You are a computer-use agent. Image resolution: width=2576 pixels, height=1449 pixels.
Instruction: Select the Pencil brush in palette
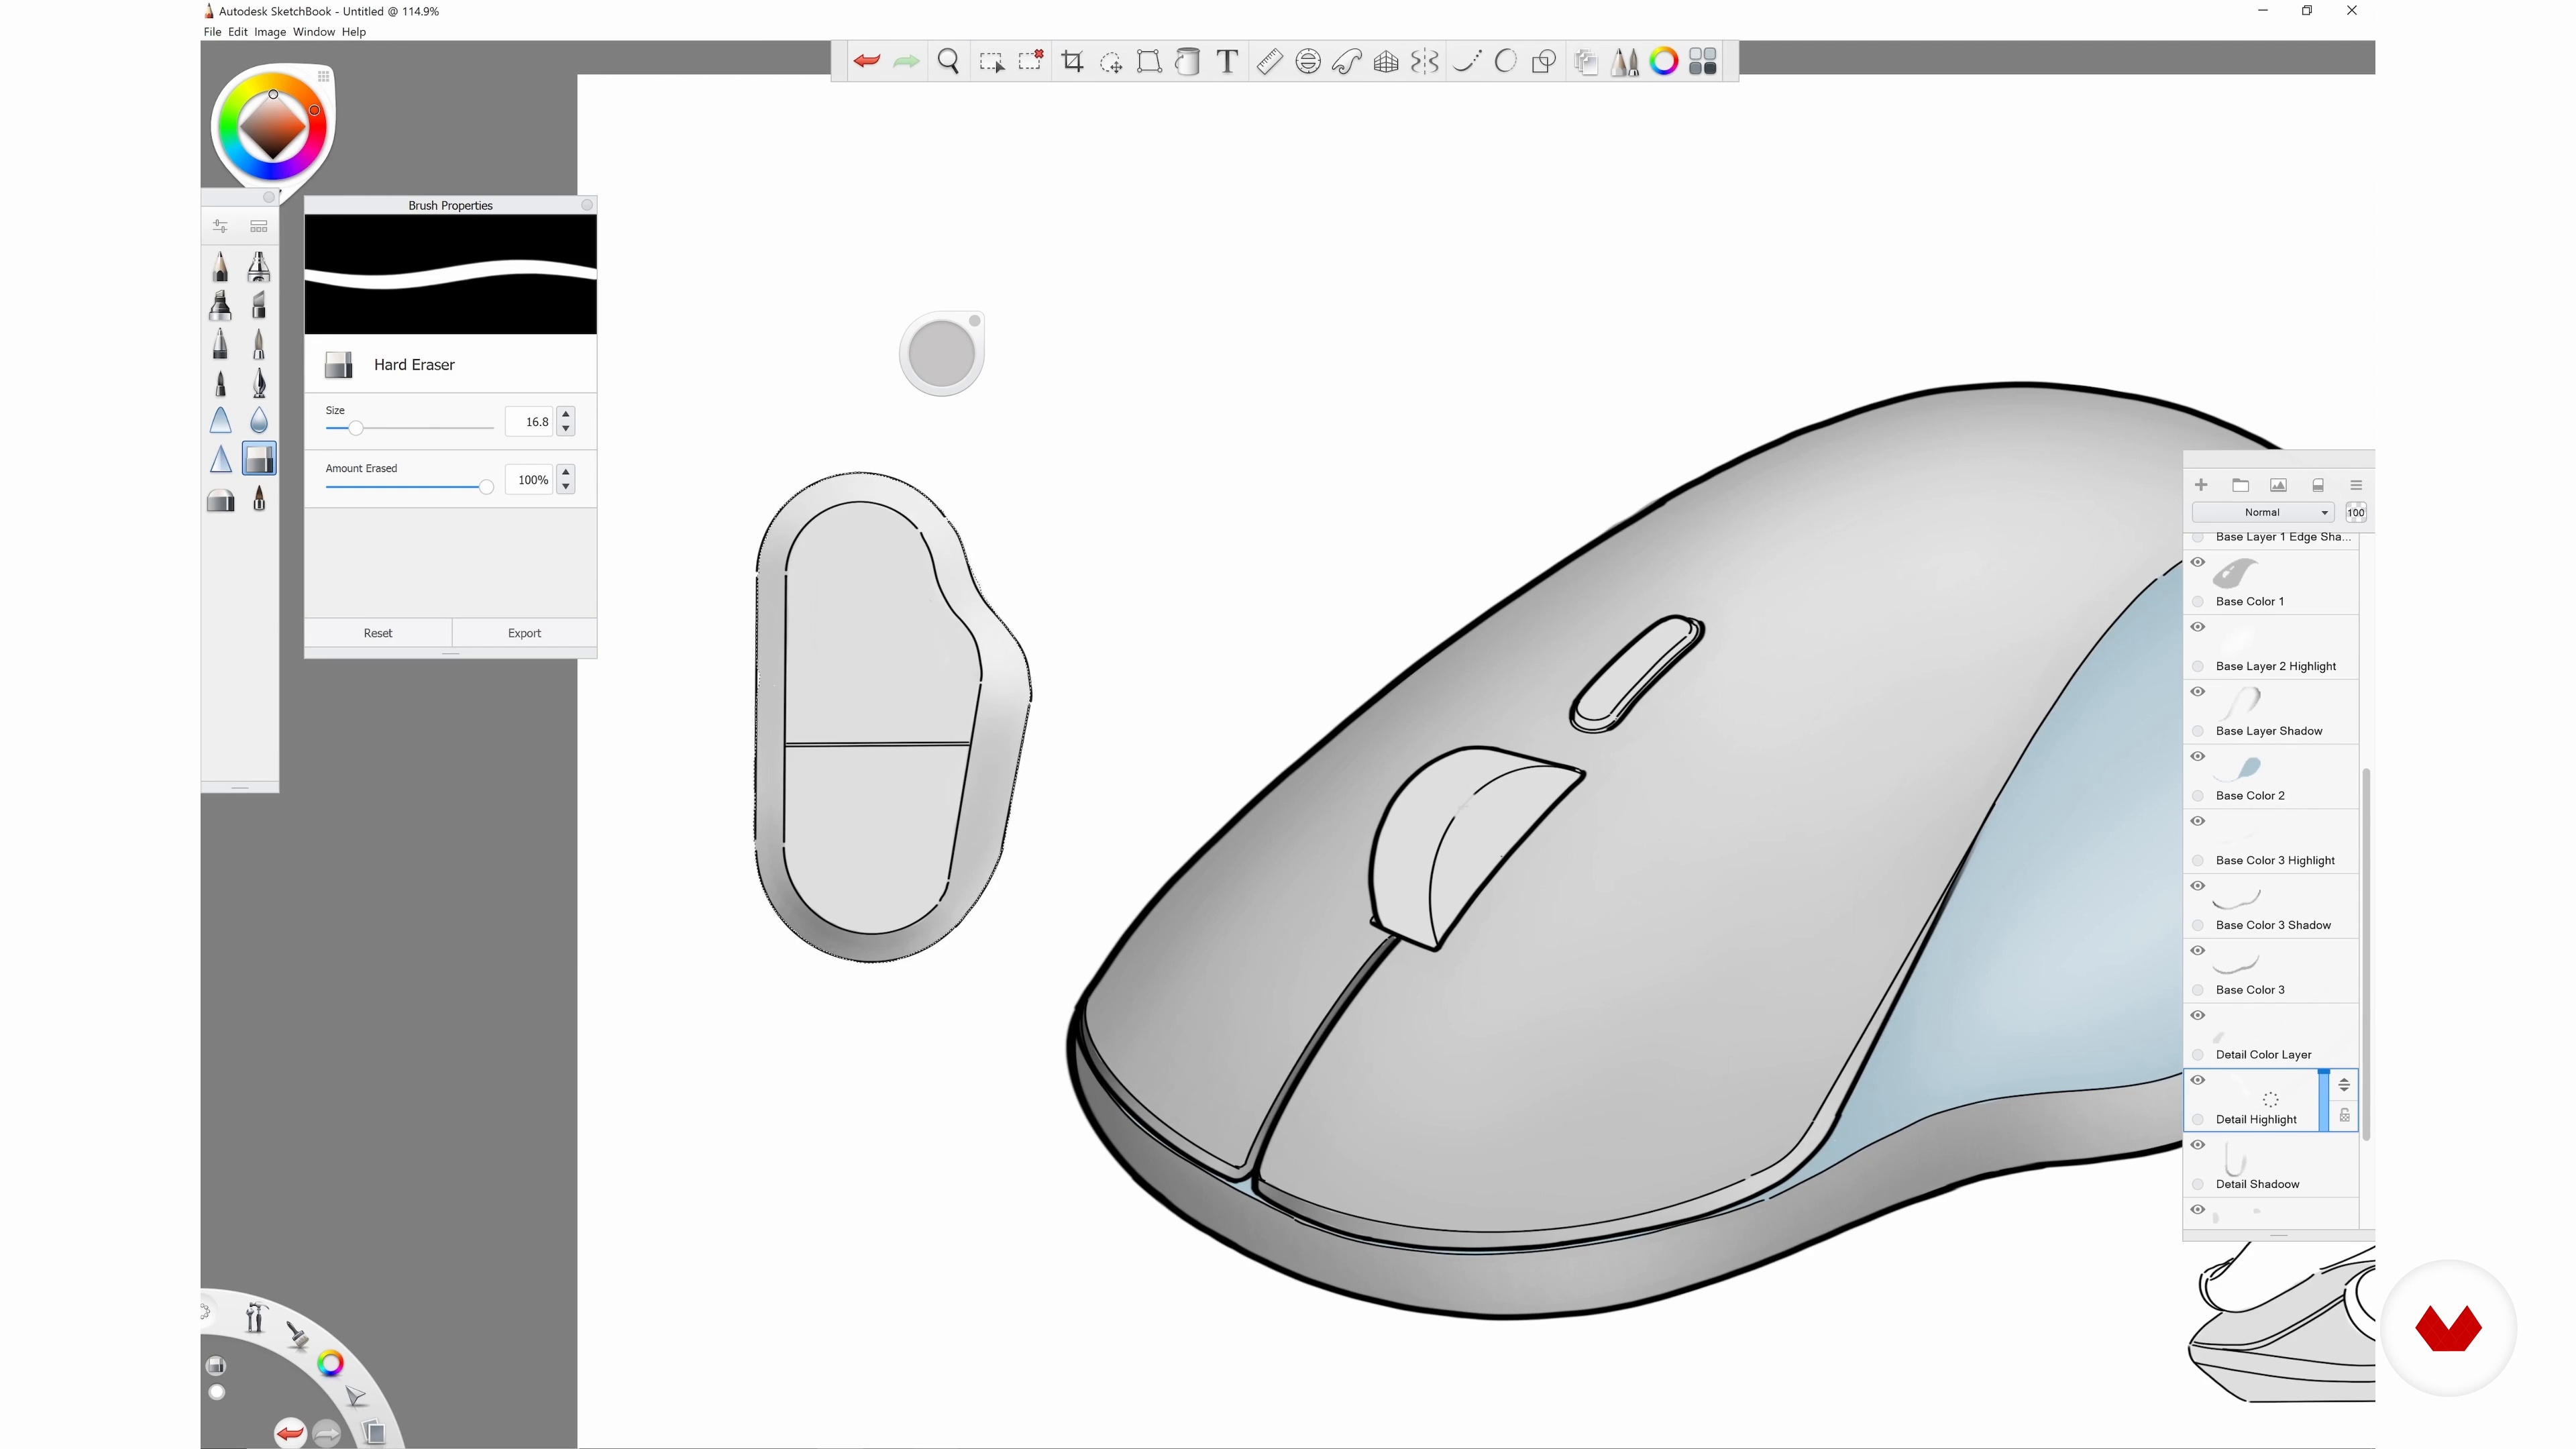(220, 266)
